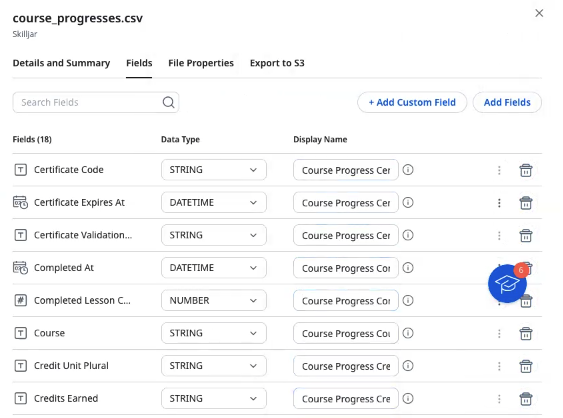Click info icon next to Certificate Code display name
Viewport: 563px width, 418px height.
(x=408, y=169)
